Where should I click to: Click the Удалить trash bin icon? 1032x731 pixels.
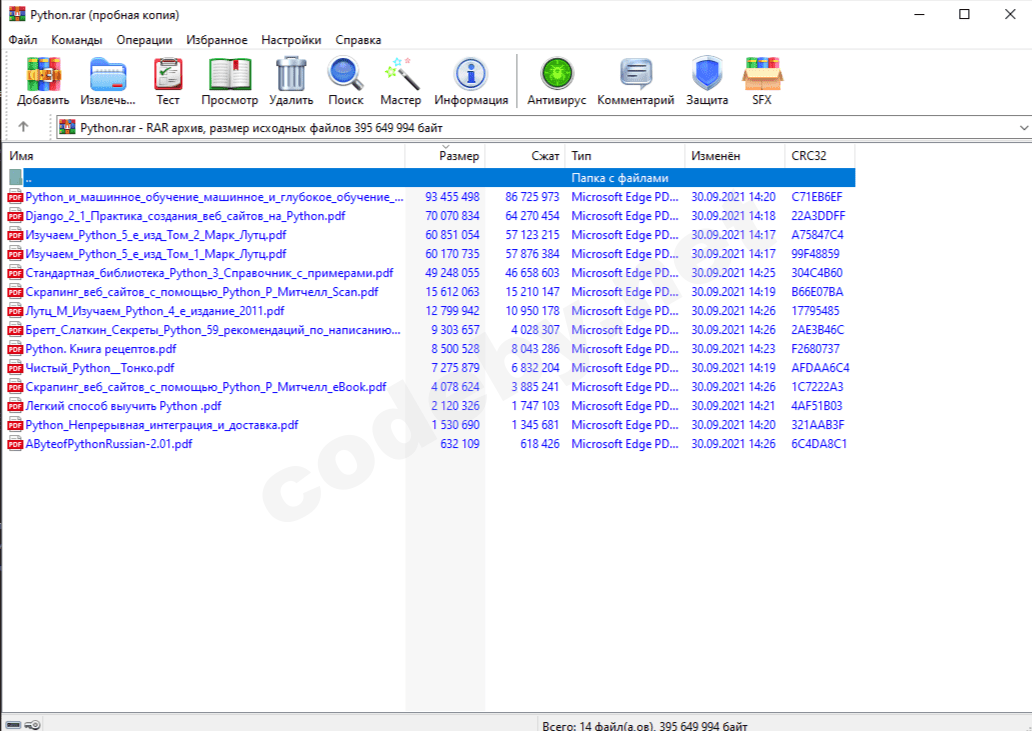tap(291, 75)
